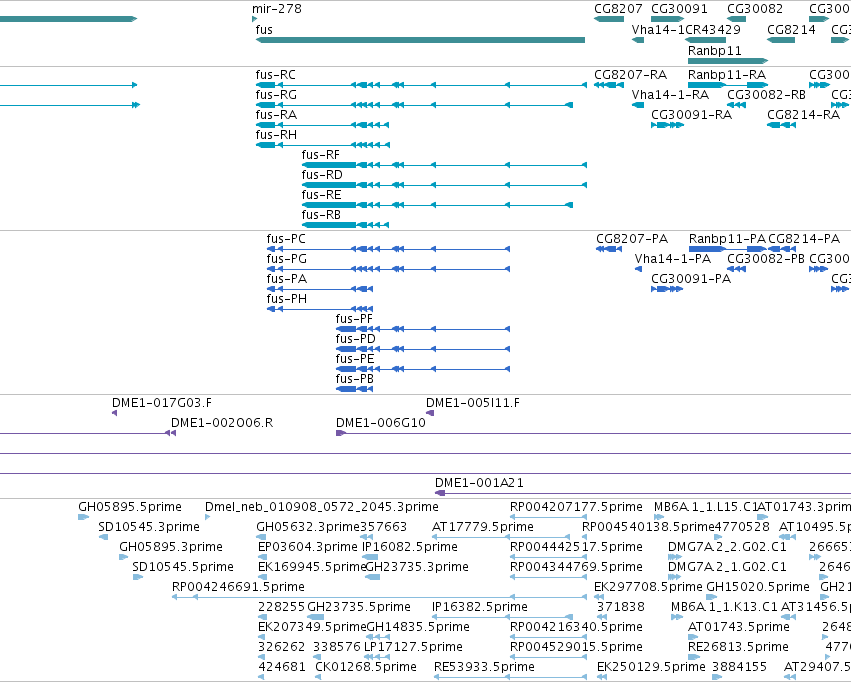The width and height of the screenshot is (851, 682).
Task: Select the CG8207-RA transcript
Action: [x=608, y=85]
